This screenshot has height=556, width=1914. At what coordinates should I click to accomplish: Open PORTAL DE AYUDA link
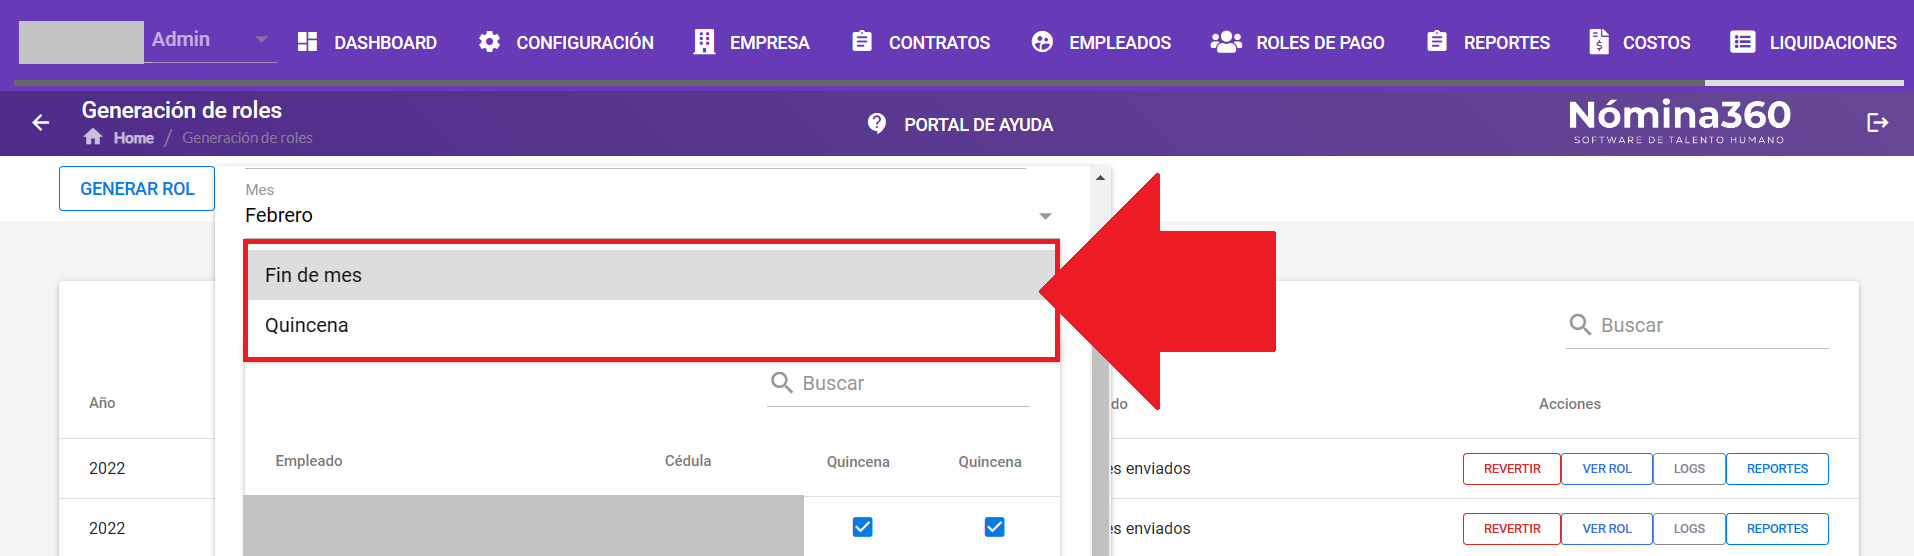(978, 125)
